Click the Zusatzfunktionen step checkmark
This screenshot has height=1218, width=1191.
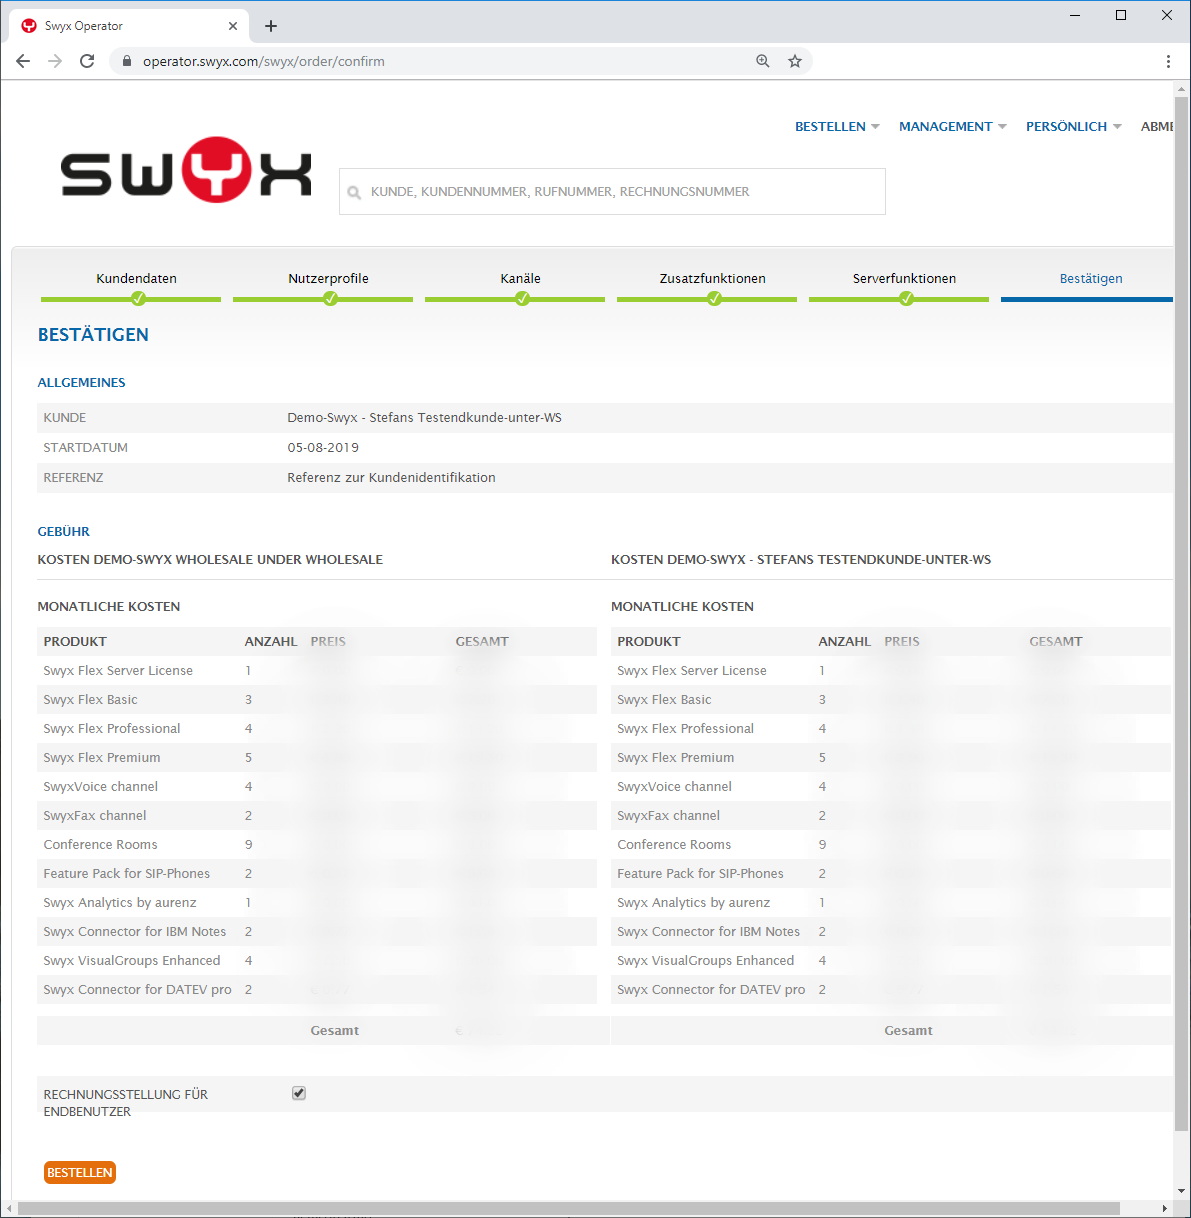(x=714, y=298)
